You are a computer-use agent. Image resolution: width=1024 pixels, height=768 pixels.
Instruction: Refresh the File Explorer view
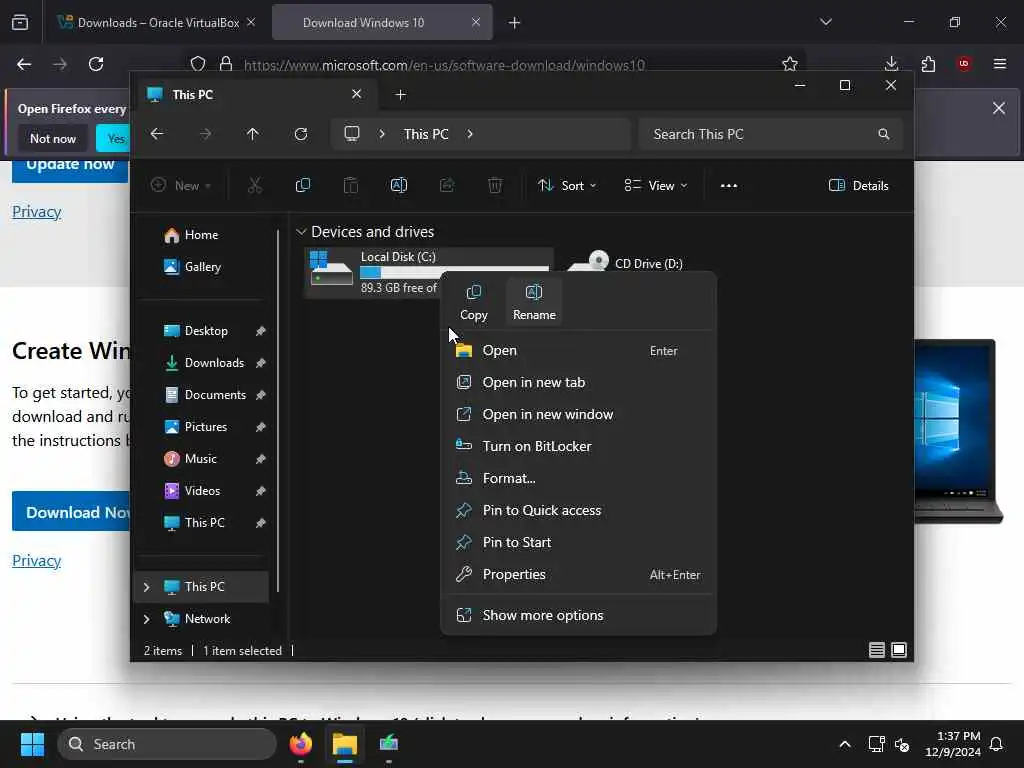pos(301,134)
